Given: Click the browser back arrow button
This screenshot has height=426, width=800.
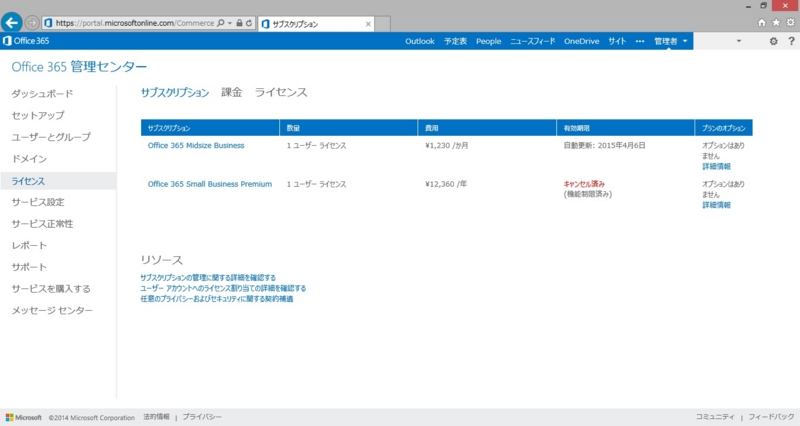Looking at the screenshot, I should coord(11,22).
